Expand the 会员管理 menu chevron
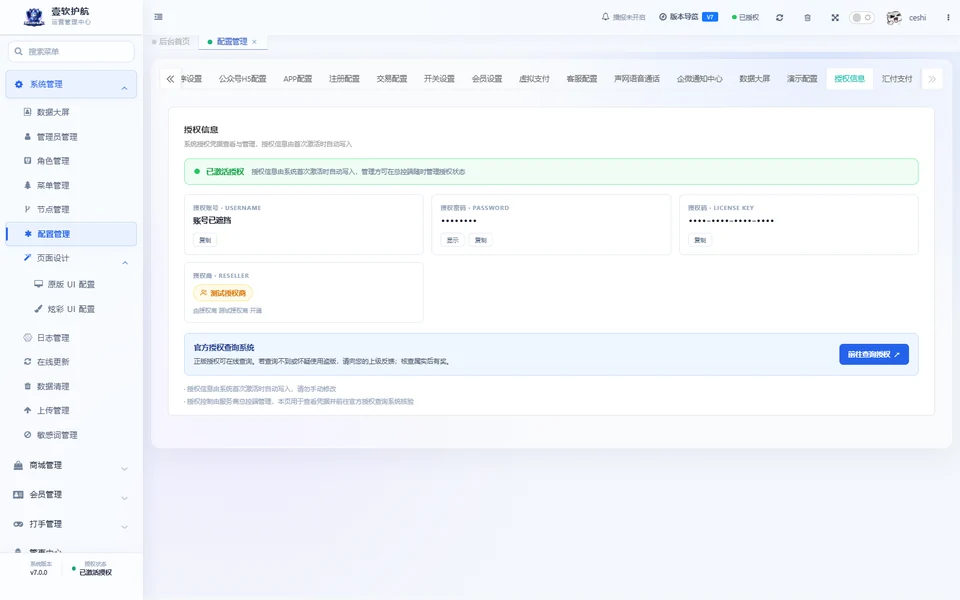 [x=124, y=498]
